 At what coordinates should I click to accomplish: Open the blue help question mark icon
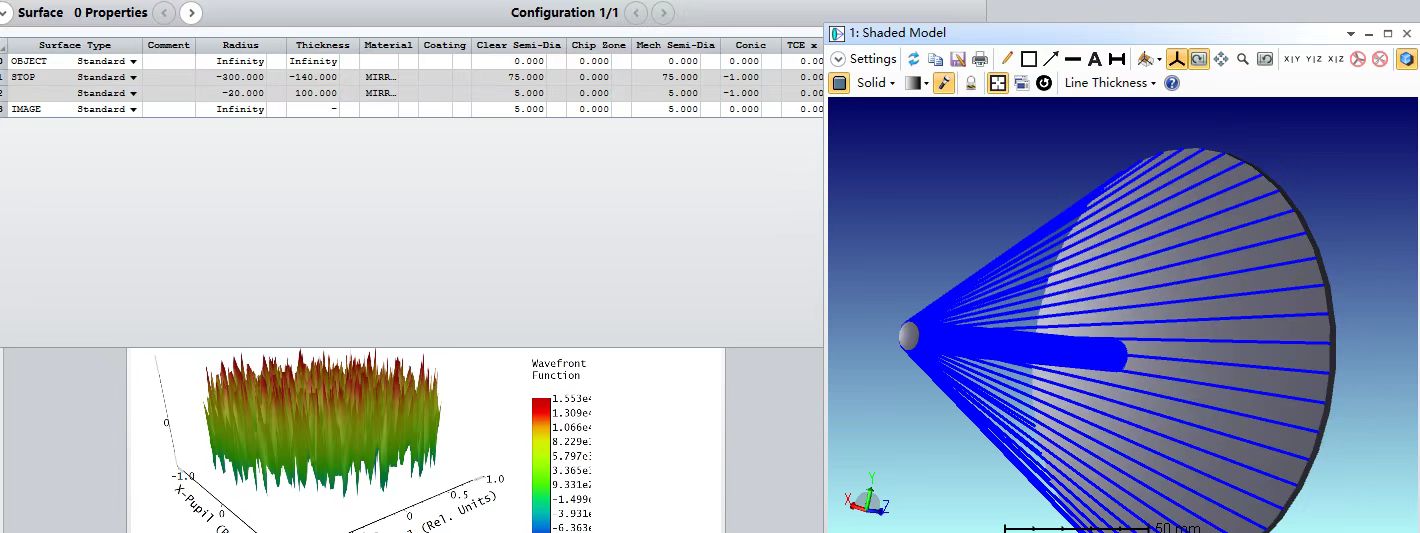1172,83
